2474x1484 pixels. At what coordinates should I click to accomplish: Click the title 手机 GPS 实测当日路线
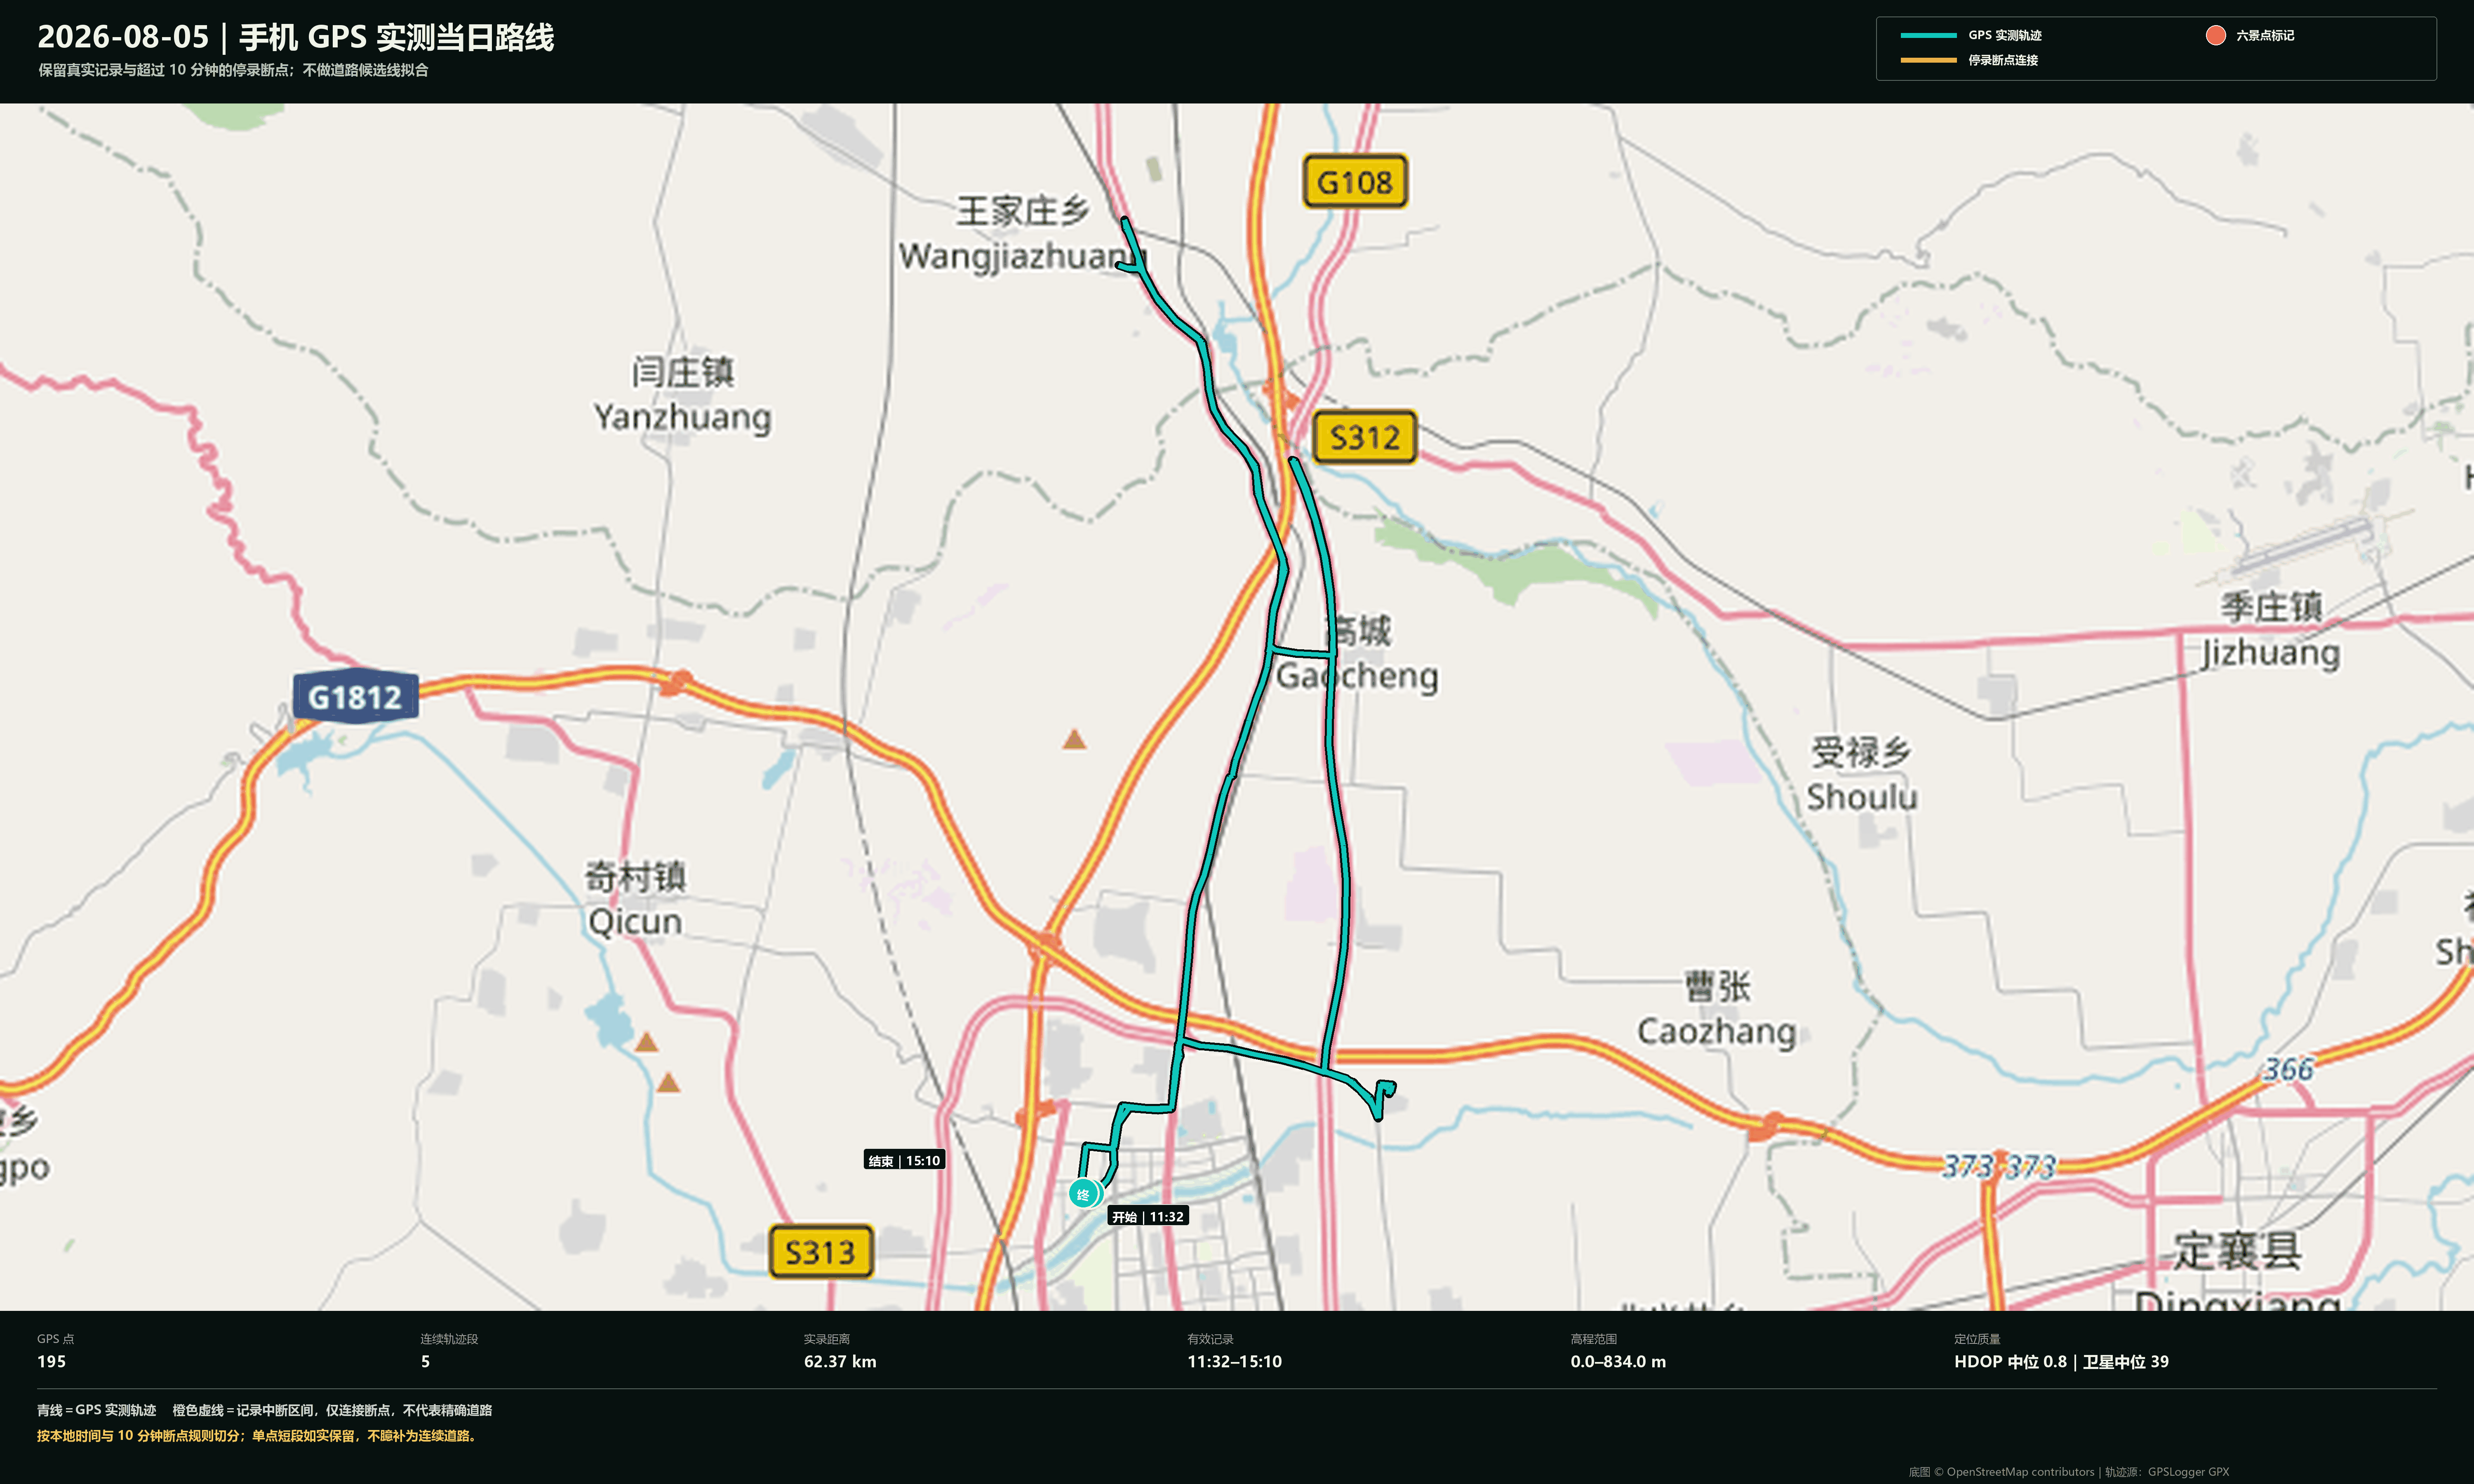(x=396, y=37)
